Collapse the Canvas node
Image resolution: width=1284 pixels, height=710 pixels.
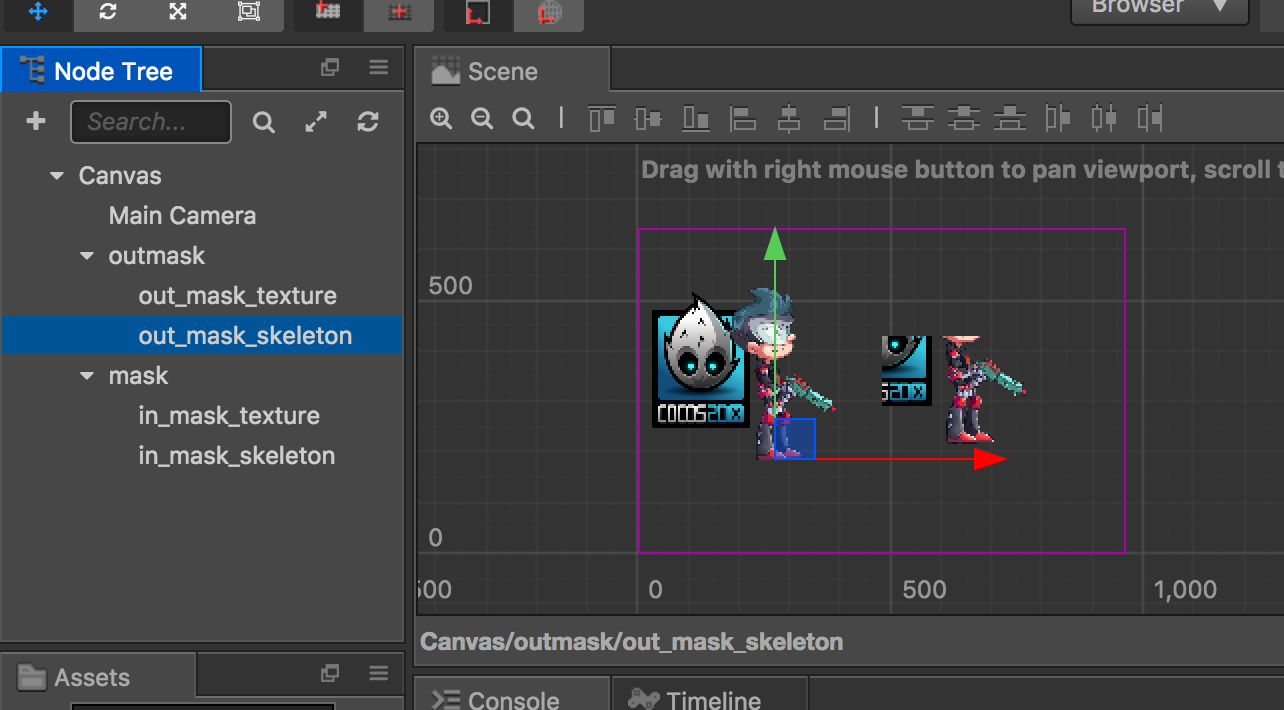coord(57,176)
